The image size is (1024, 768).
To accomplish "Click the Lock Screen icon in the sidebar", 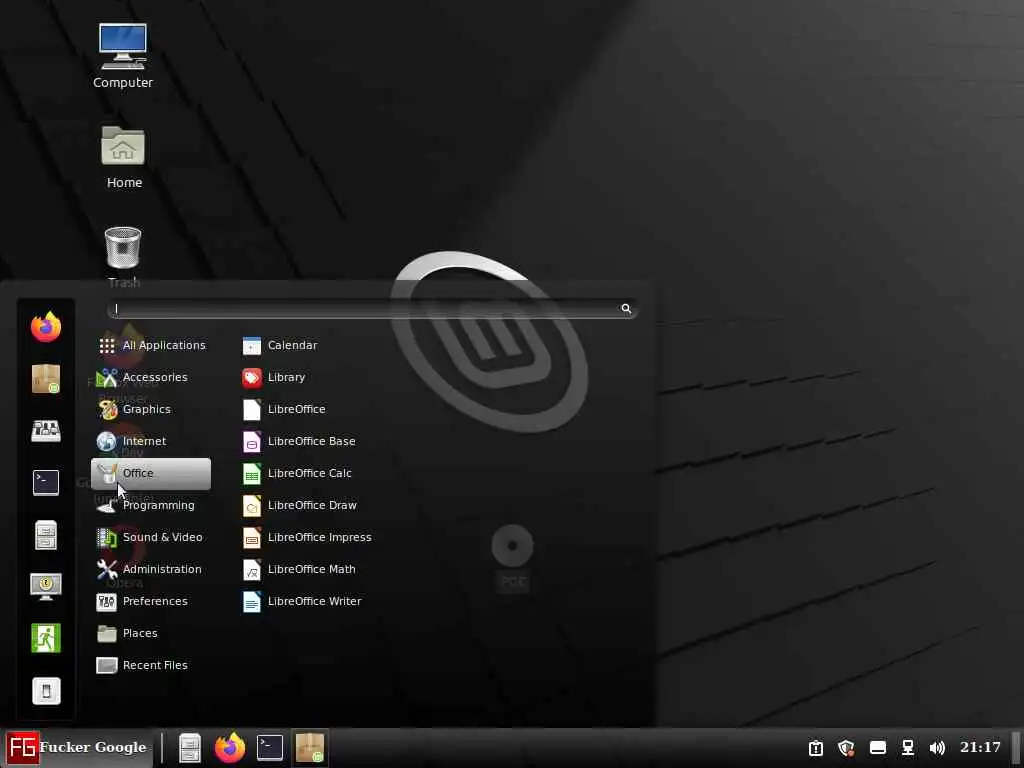I will [x=46, y=586].
